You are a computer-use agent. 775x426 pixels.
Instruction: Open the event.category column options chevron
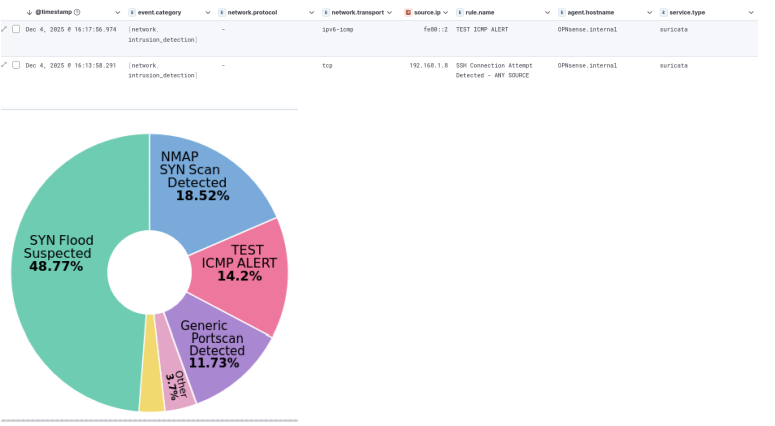pyautogui.click(x=207, y=12)
